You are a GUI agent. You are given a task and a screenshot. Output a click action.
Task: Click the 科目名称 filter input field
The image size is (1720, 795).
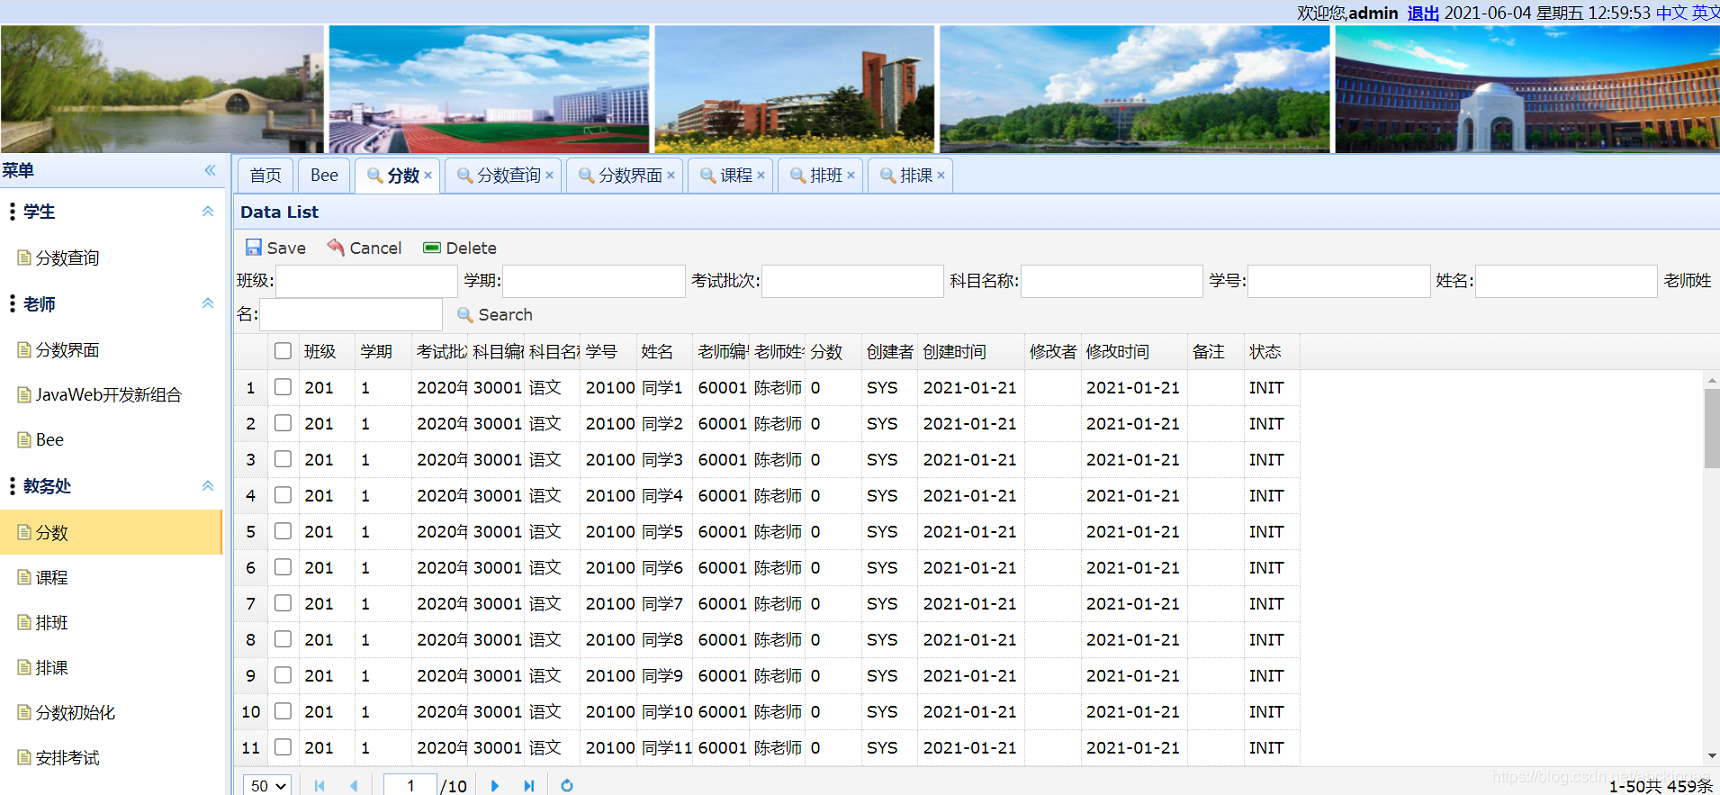tap(1111, 281)
